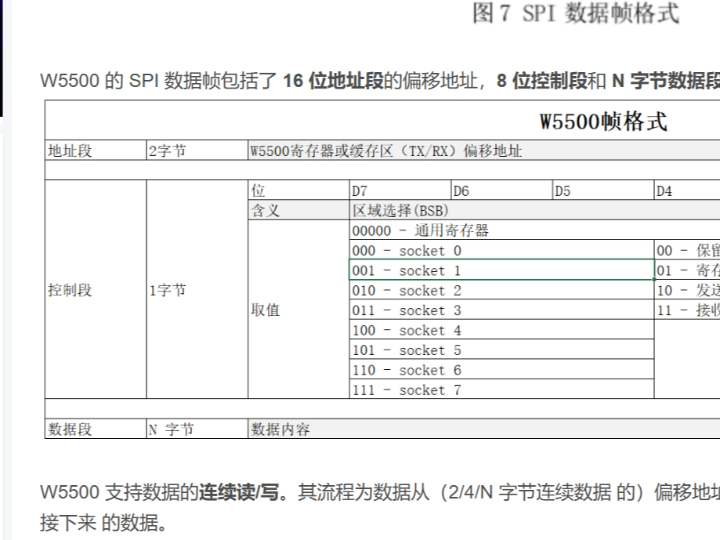The image size is (720, 540).
Task: Click the W5500帧格式 table header
Action: (602, 122)
